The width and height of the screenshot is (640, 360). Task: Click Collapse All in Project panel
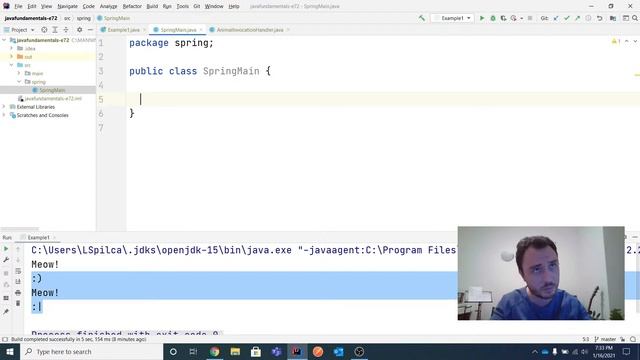(x=66, y=30)
